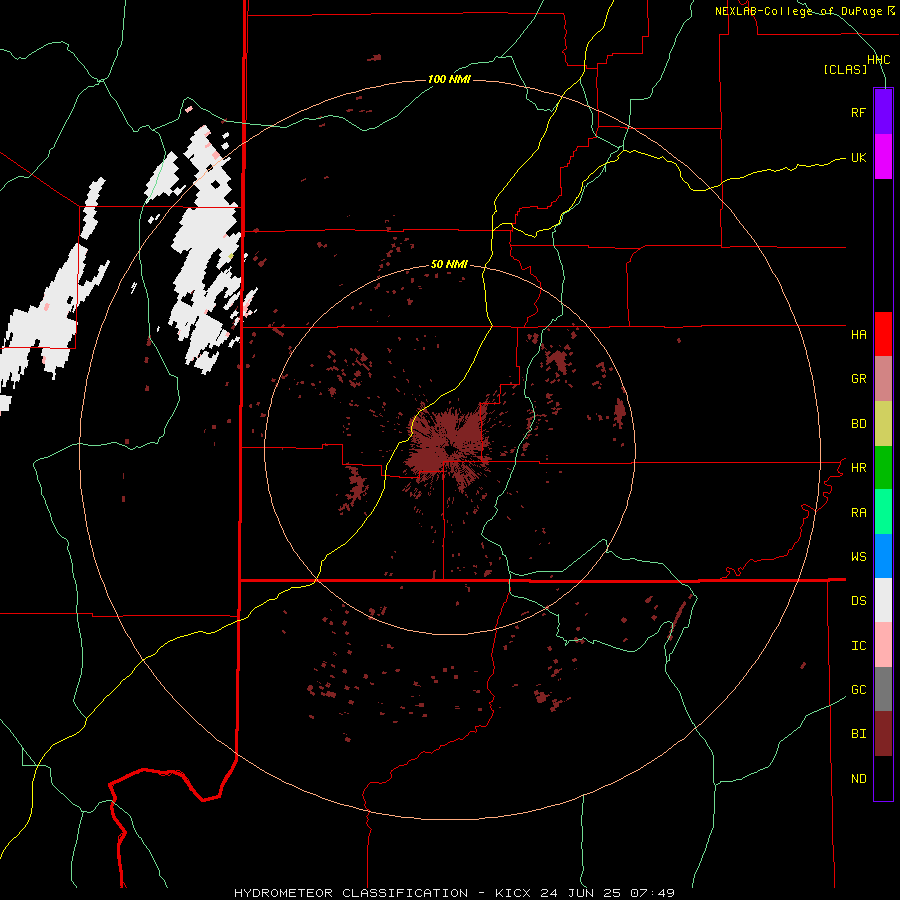Screen dimensions: 900x900
Task: Click the WS blue legend swatch
Action: pos(883,556)
